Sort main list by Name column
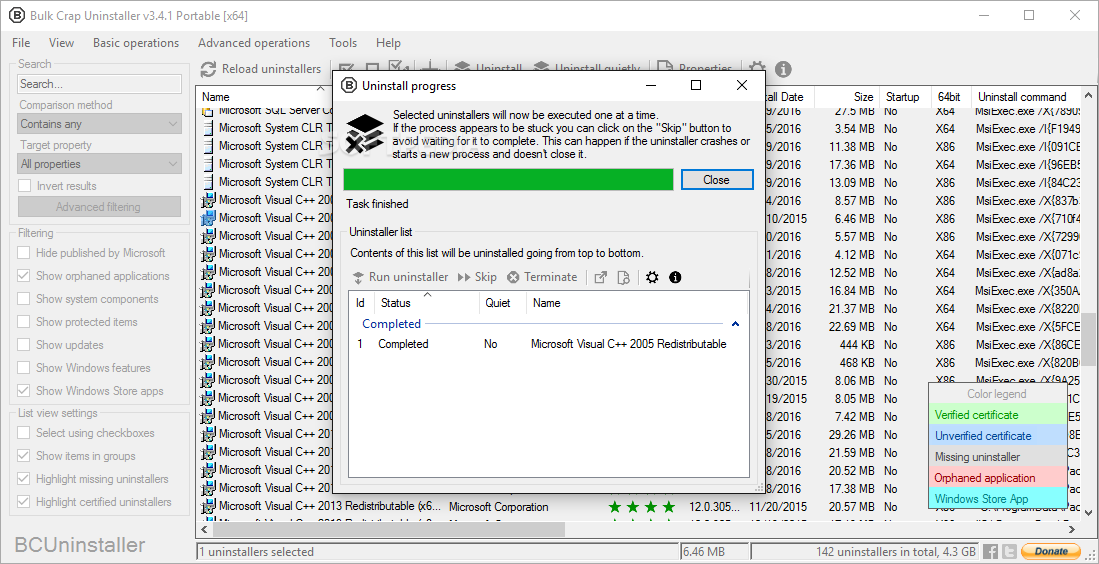The height and width of the screenshot is (564, 1099). [x=263, y=97]
